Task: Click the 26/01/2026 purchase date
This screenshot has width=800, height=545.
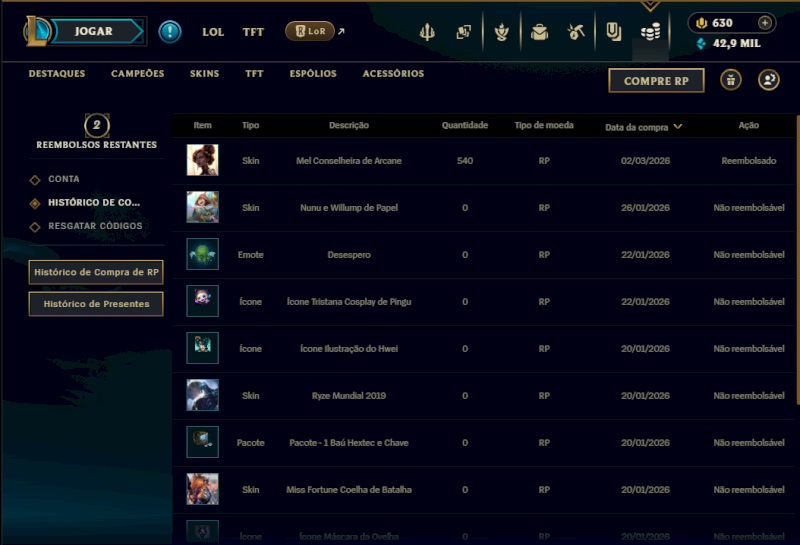Action: point(645,208)
